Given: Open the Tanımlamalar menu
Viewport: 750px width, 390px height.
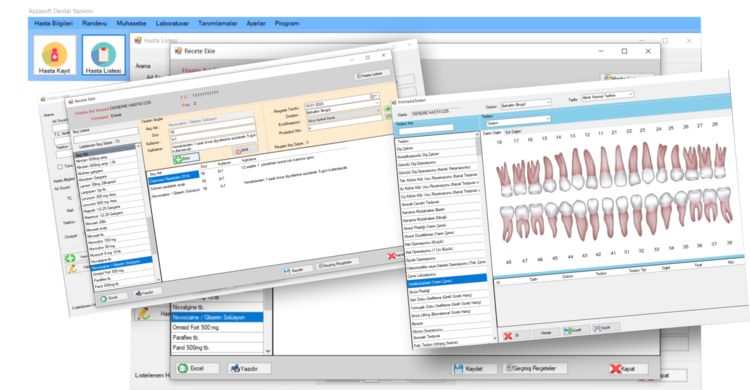Looking at the screenshot, I should 218,23.
